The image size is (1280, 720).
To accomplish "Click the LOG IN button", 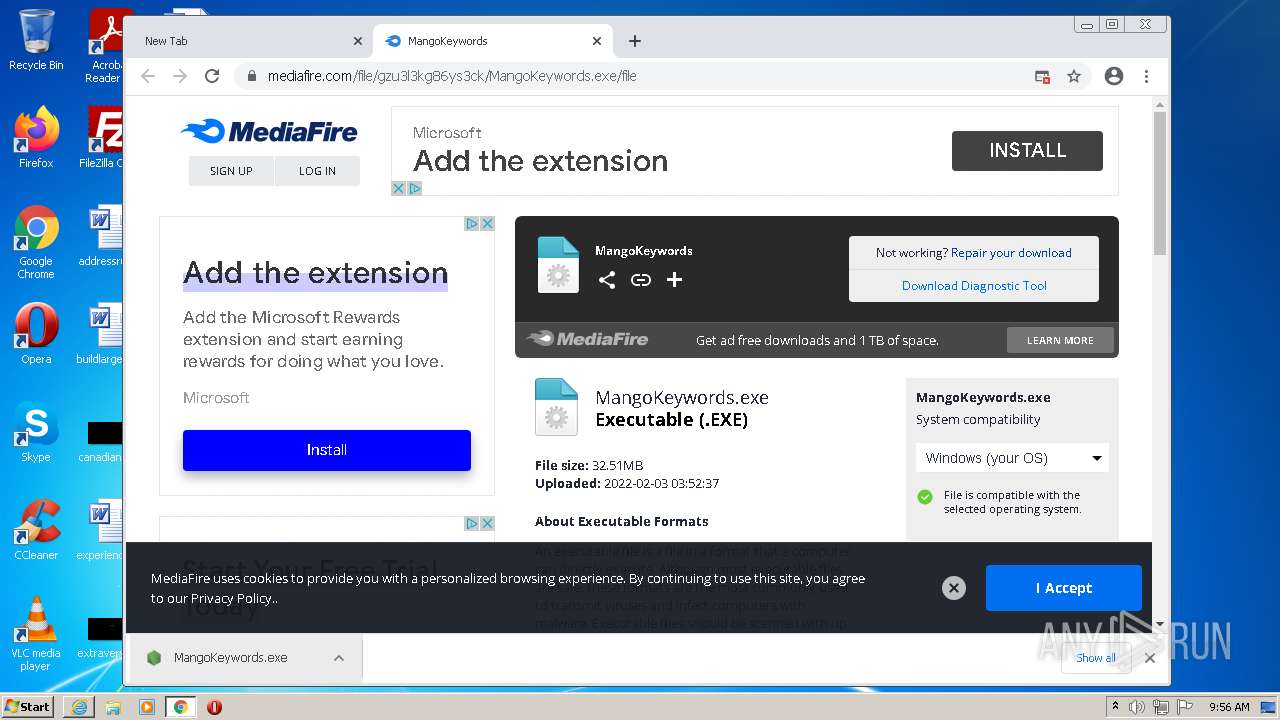I will coord(317,171).
